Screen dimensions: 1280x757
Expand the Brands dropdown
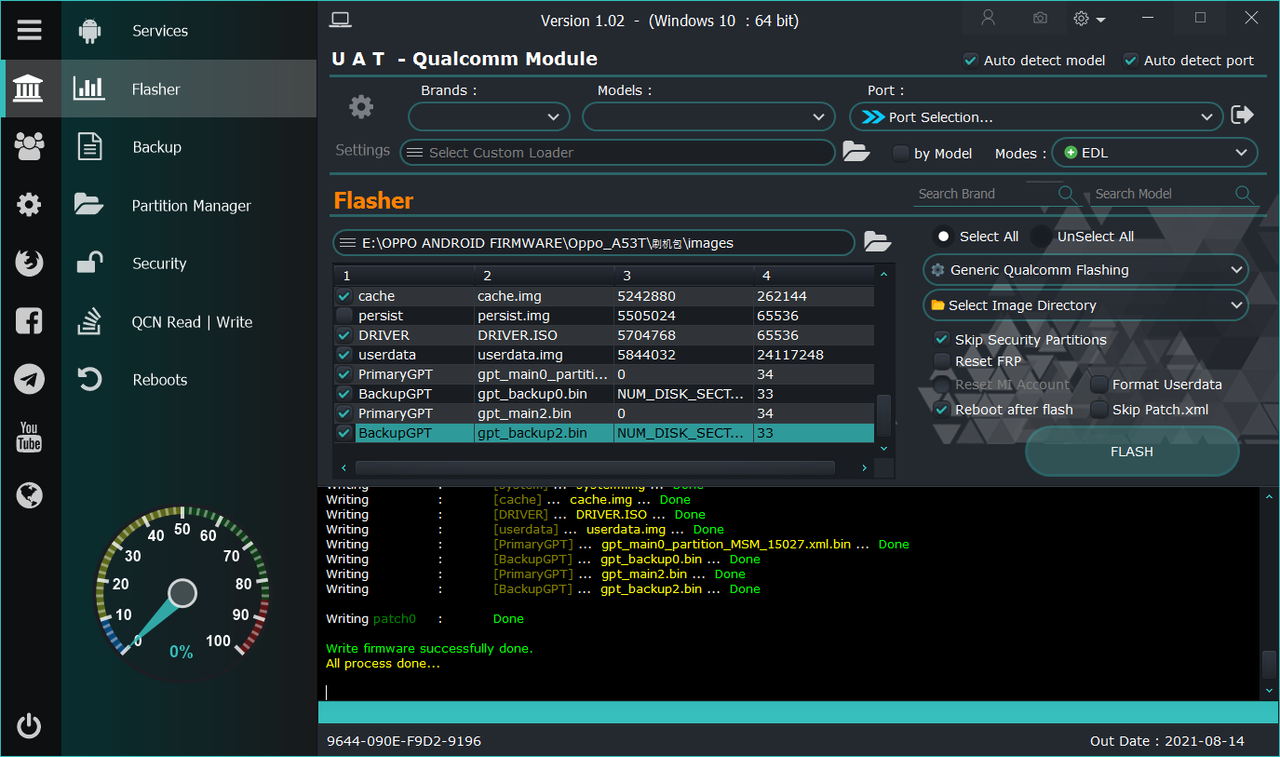point(489,117)
